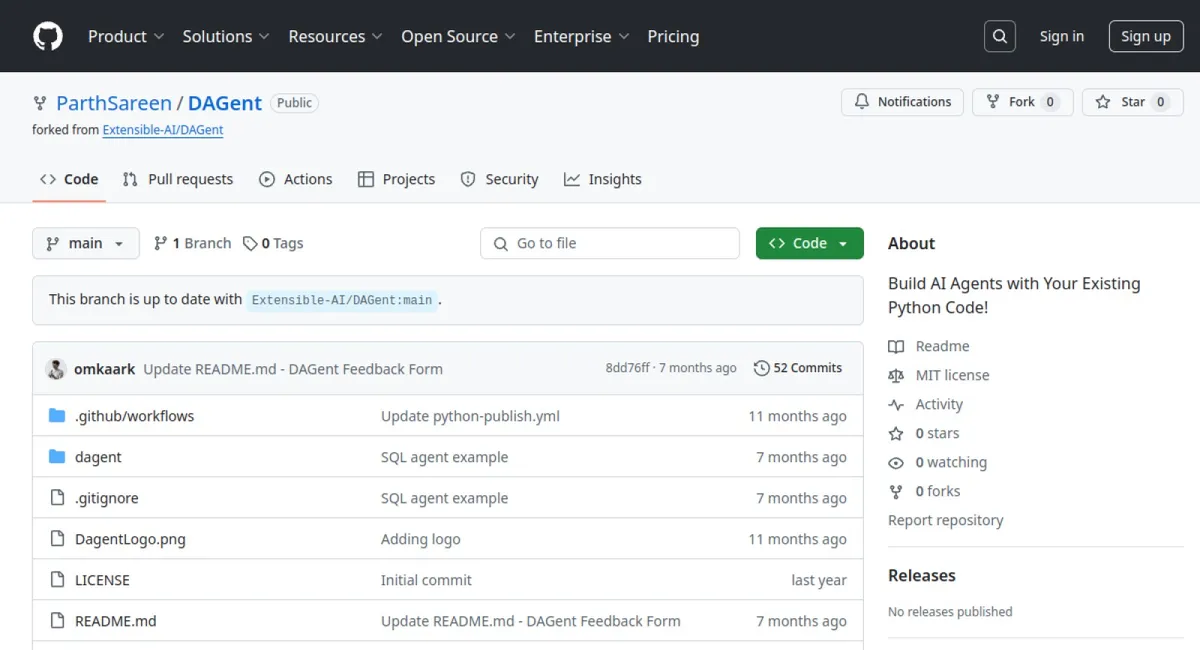
Task: Click the eye icon beside 0 watching
Action: tap(896, 462)
